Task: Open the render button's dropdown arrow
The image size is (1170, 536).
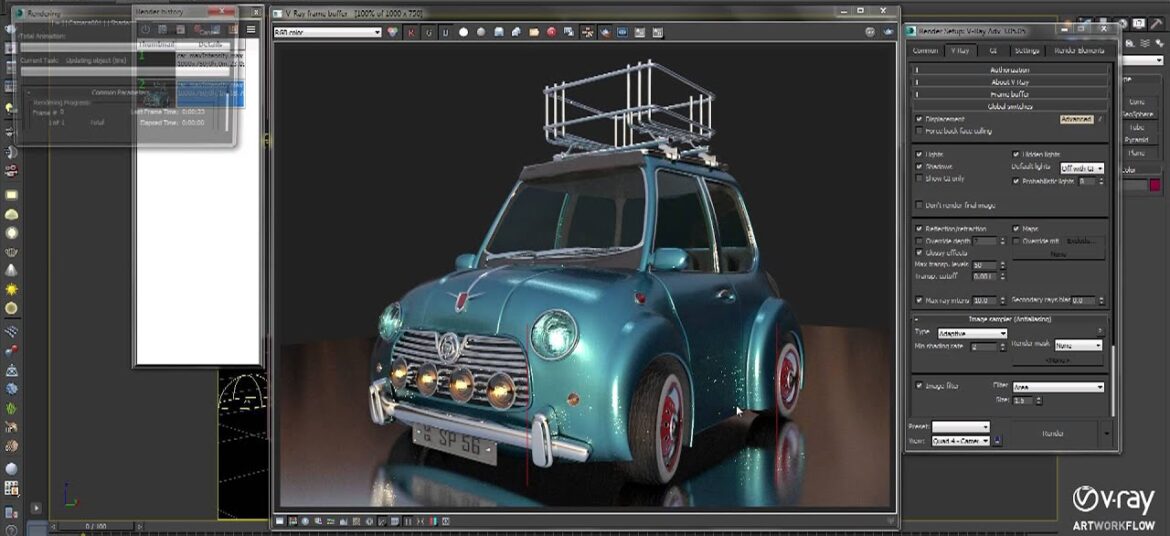Action: click(1106, 433)
